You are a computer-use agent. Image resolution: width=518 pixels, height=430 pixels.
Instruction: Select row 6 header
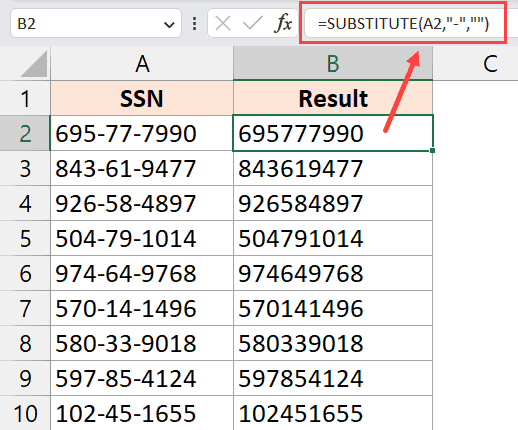click(25, 273)
